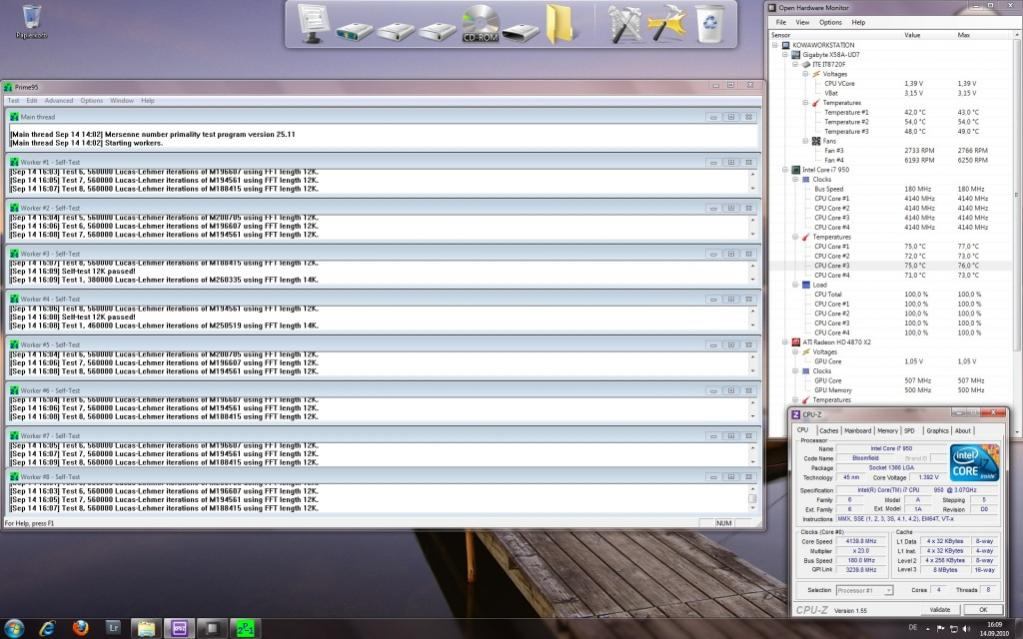Switch to the purple app taskbar button
Viewport: 1023px width, 639px height.
pos(179,628)
